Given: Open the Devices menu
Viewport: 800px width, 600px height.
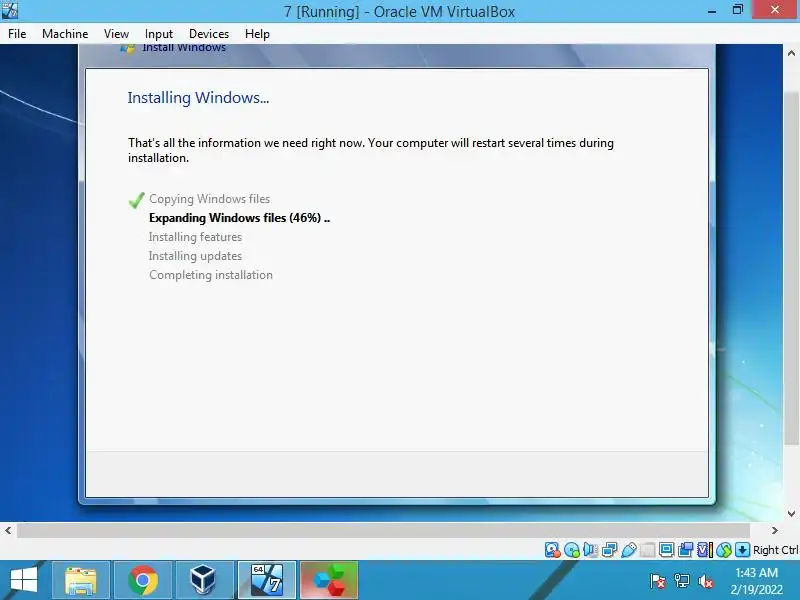Looking at the screenshot, I should [209, 34].
